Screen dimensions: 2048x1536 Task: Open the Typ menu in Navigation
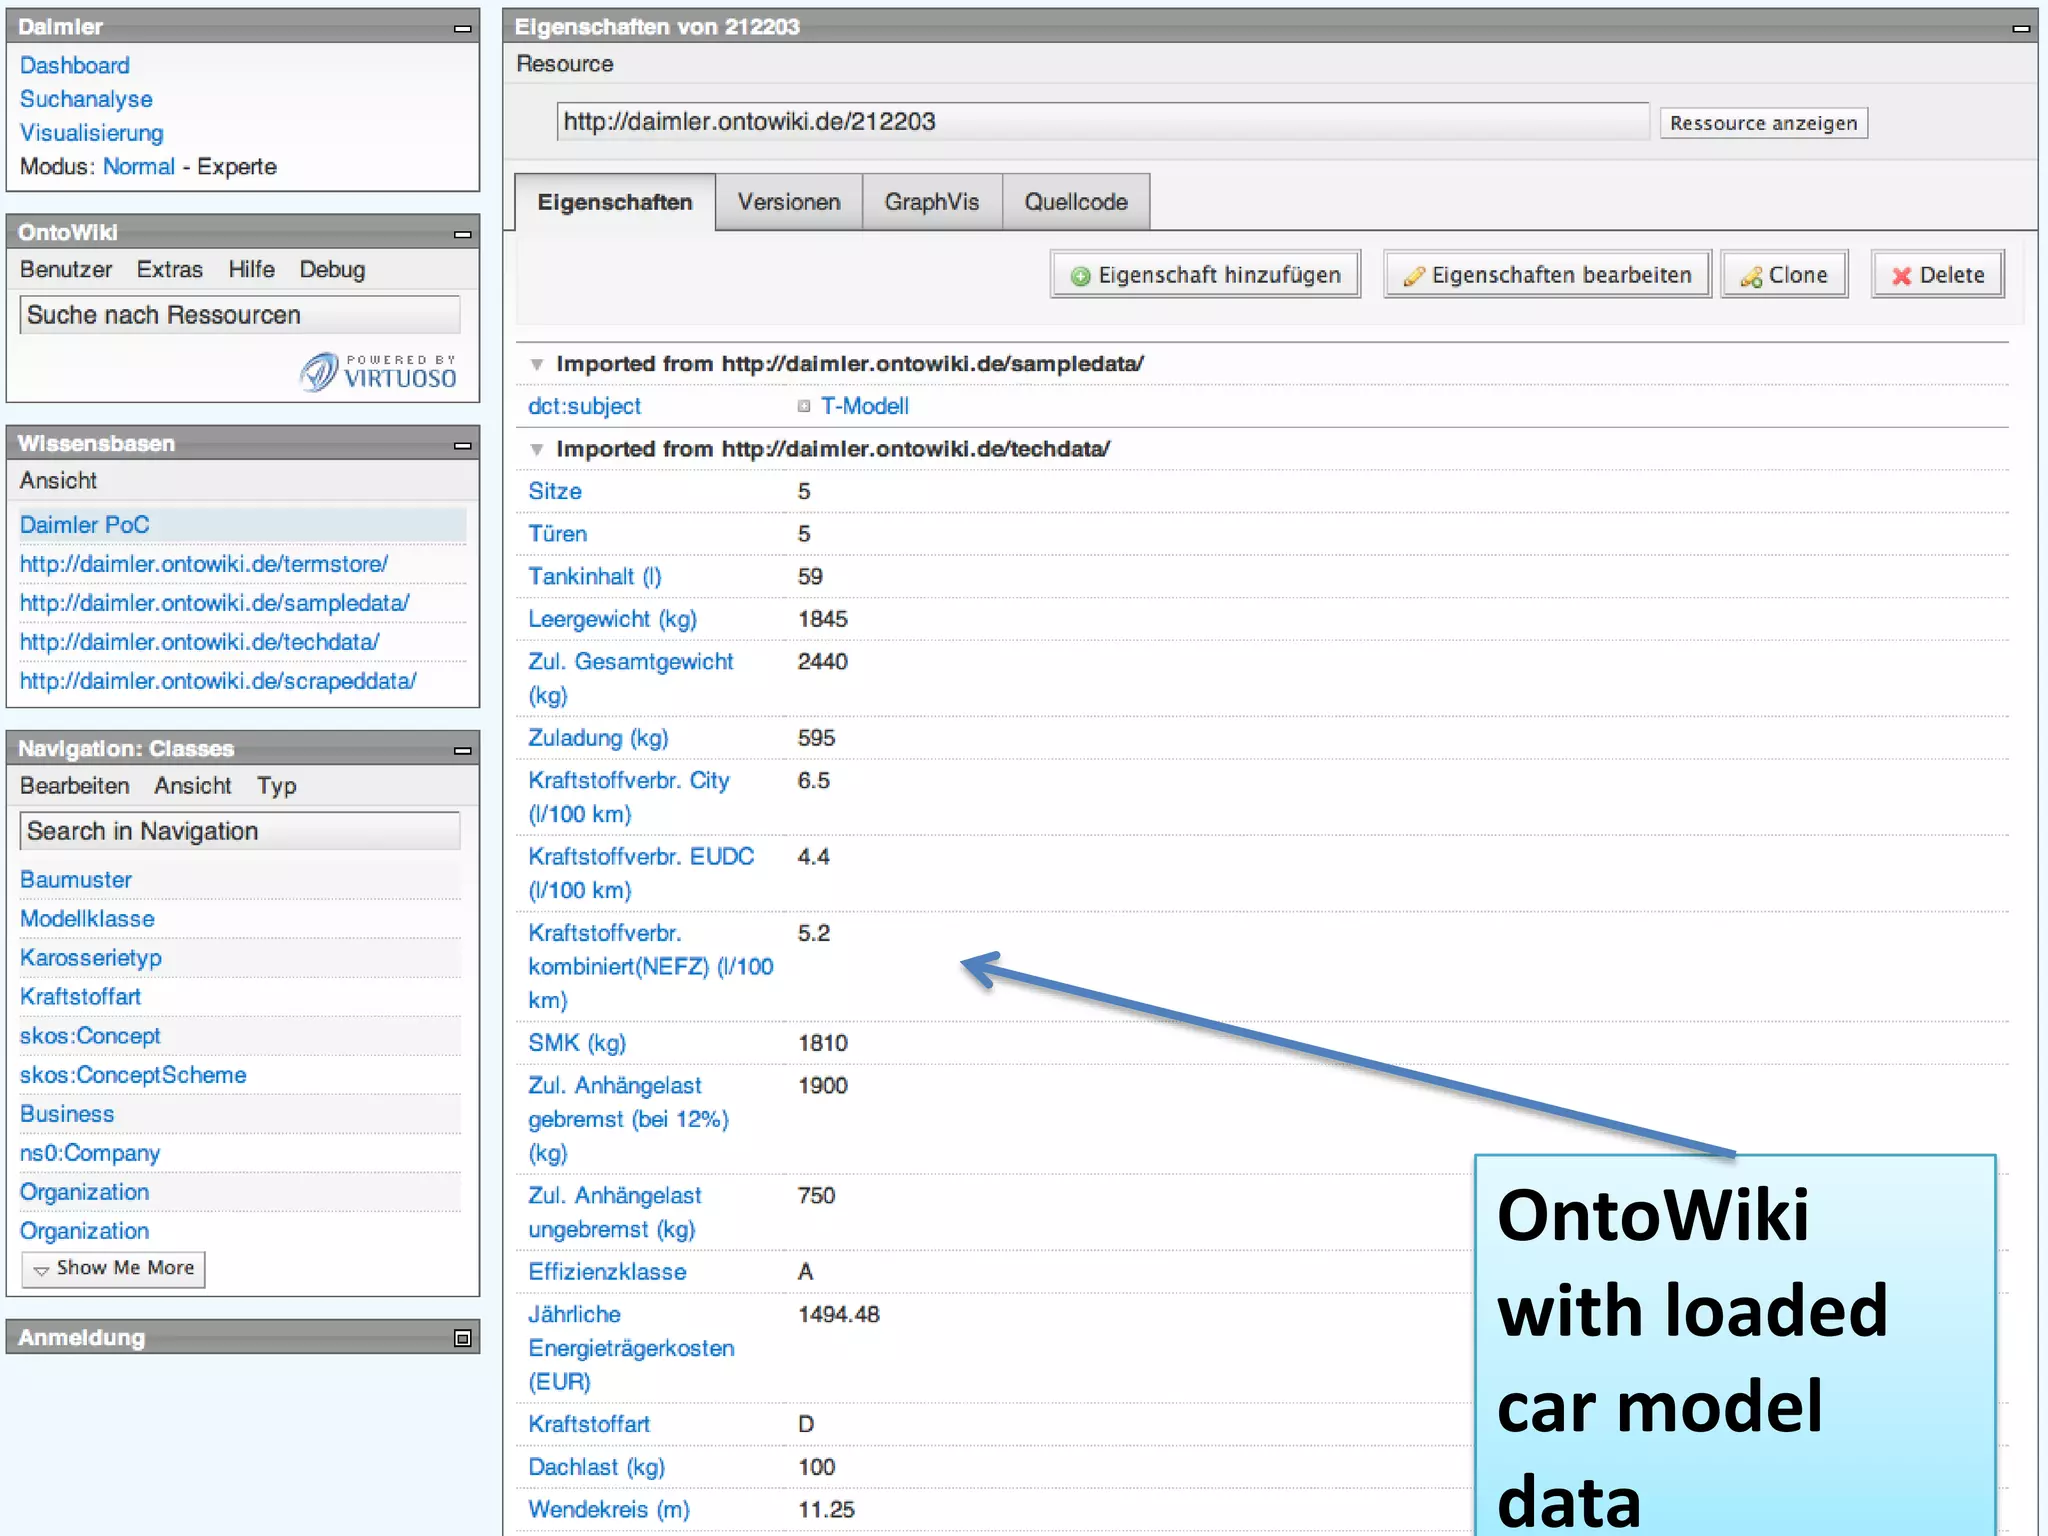tap(277, 786)
